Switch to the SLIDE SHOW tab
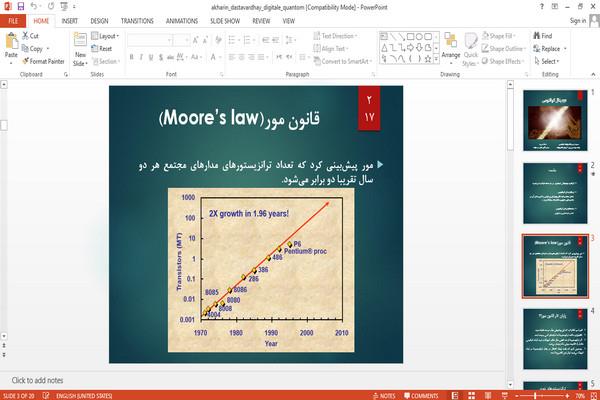The height and width of the screenshot is (400, 600). [x=225, y=21]
